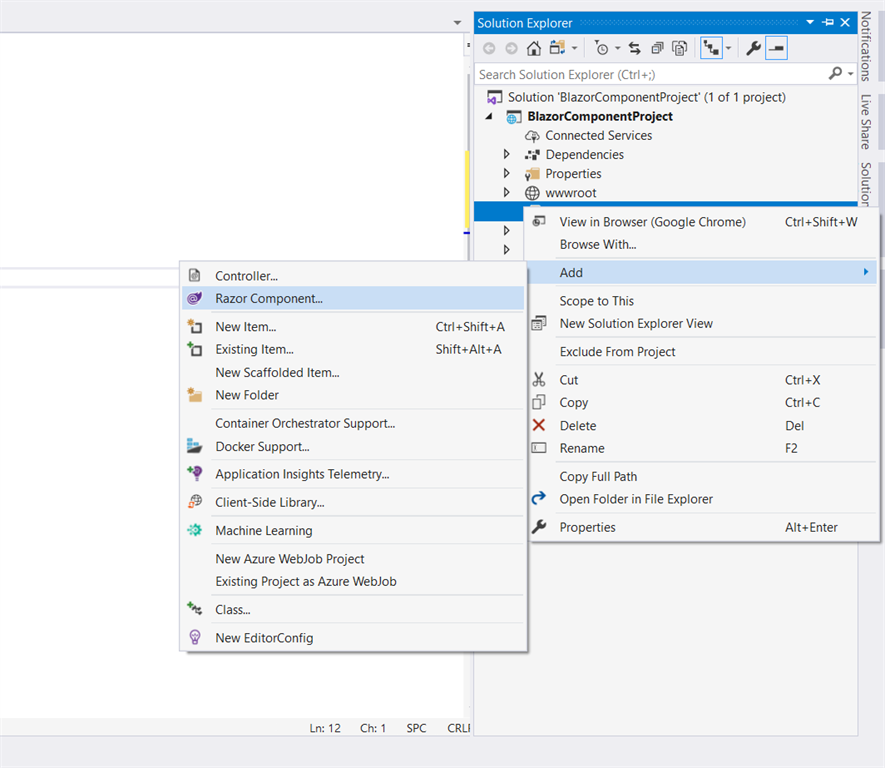Expand the Dependencies node
The image size is (885, 768).
pos(506,154)
